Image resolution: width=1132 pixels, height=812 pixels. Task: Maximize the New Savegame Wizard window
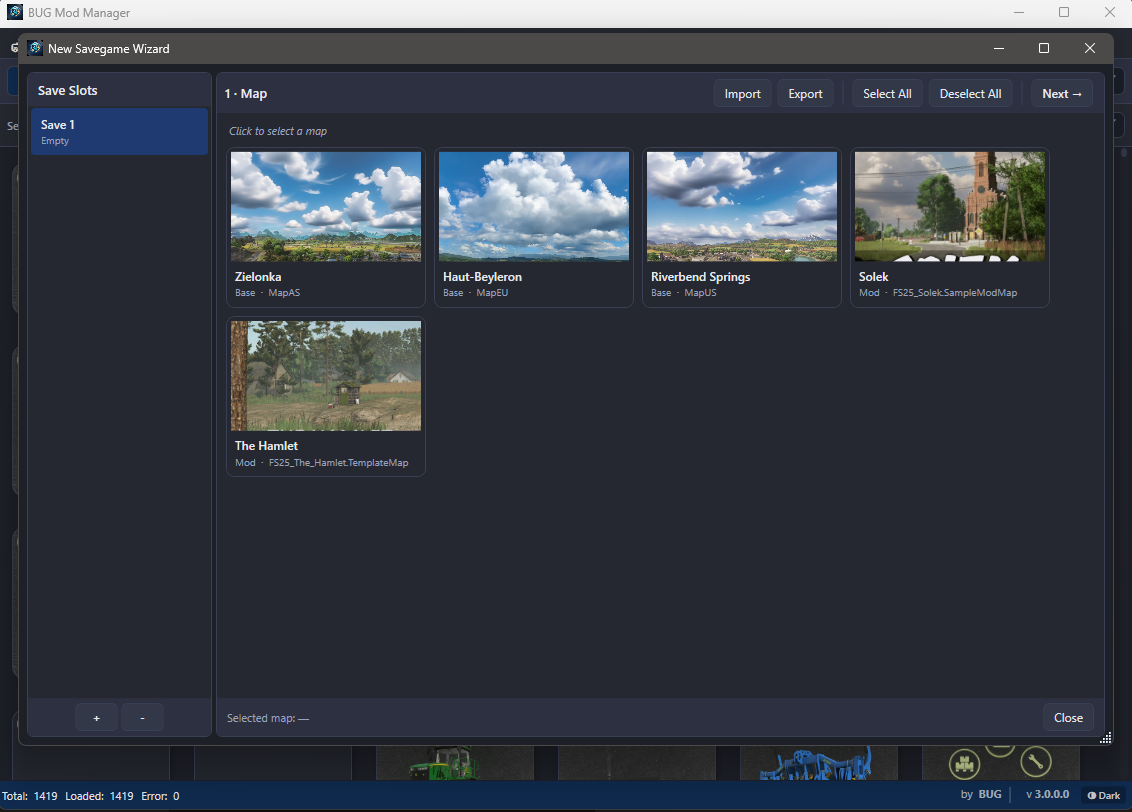(x=1043, y=48)
